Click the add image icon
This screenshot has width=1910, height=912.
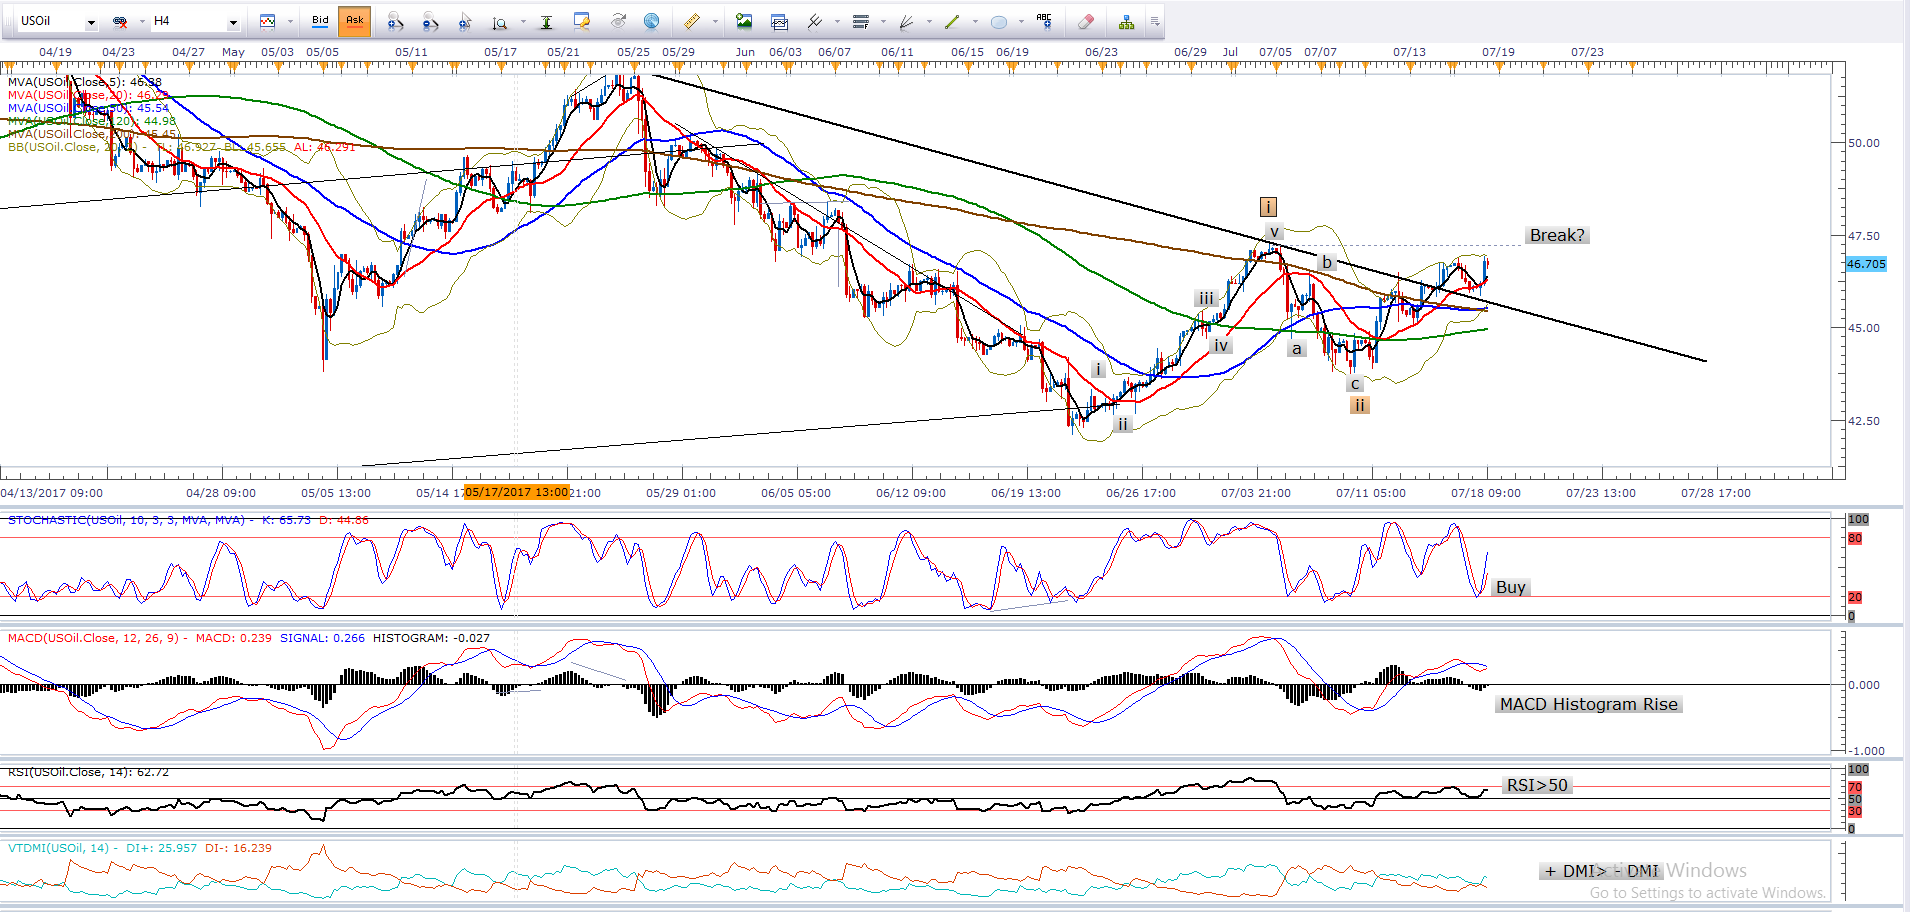click(x=744, y=21)
